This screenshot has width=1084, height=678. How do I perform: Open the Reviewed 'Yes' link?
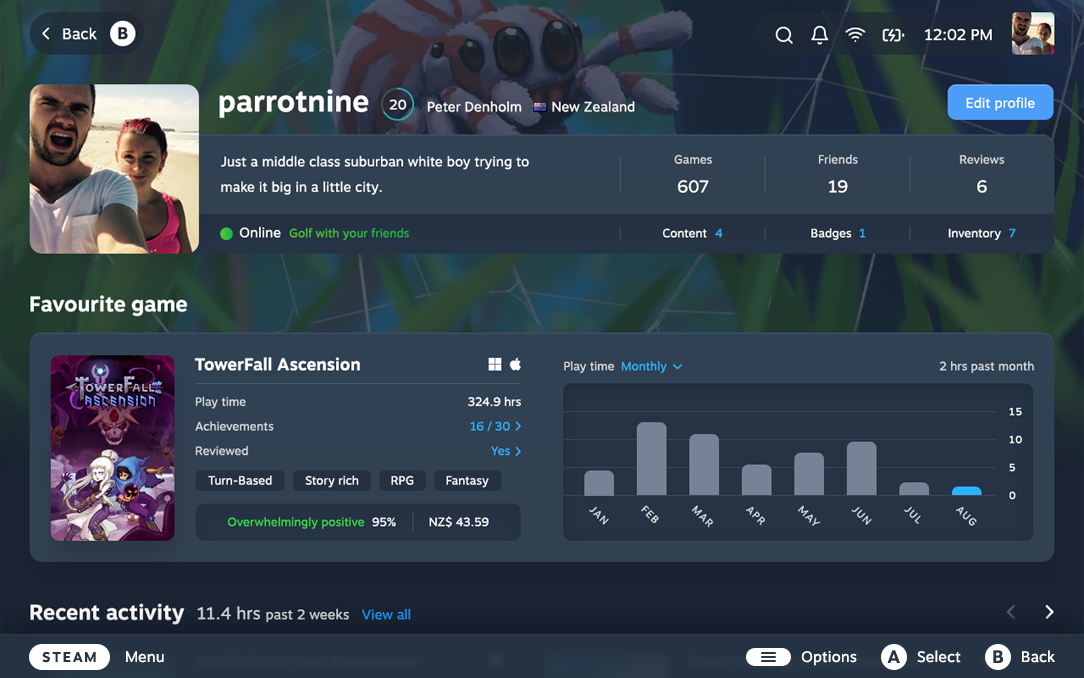point(505,451)
